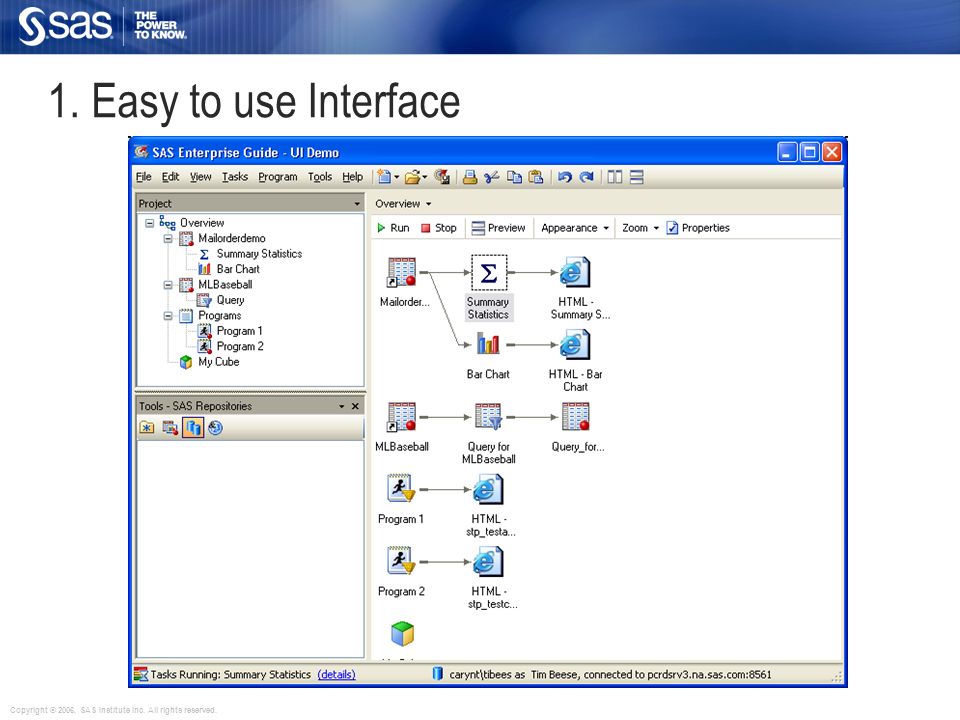Select the Program 1 node in flow
This screenshot has width=960, height=720.
pos(401,489)
